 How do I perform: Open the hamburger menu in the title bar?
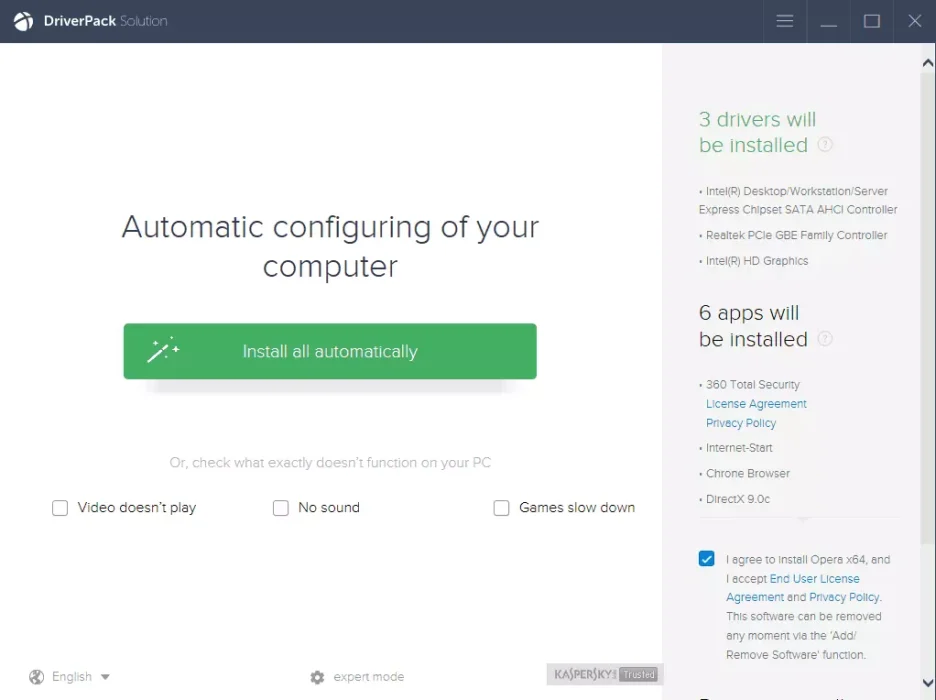pos(784,21)
